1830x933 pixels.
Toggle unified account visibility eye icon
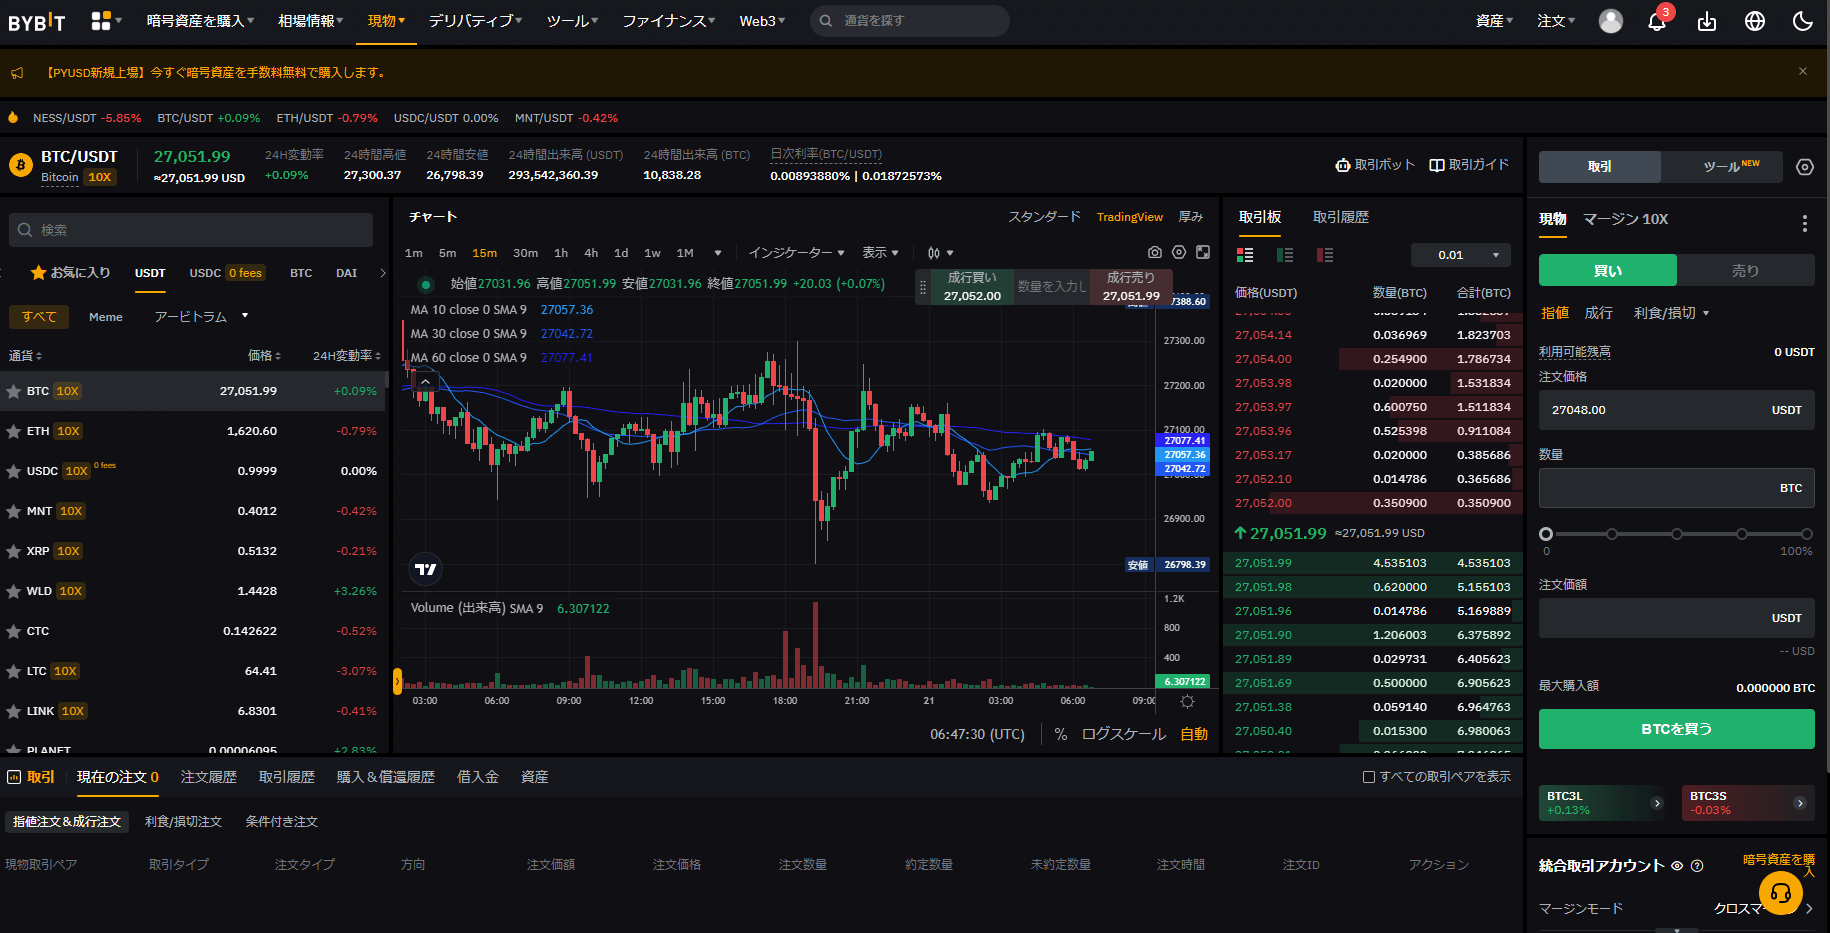point(1677,866)
